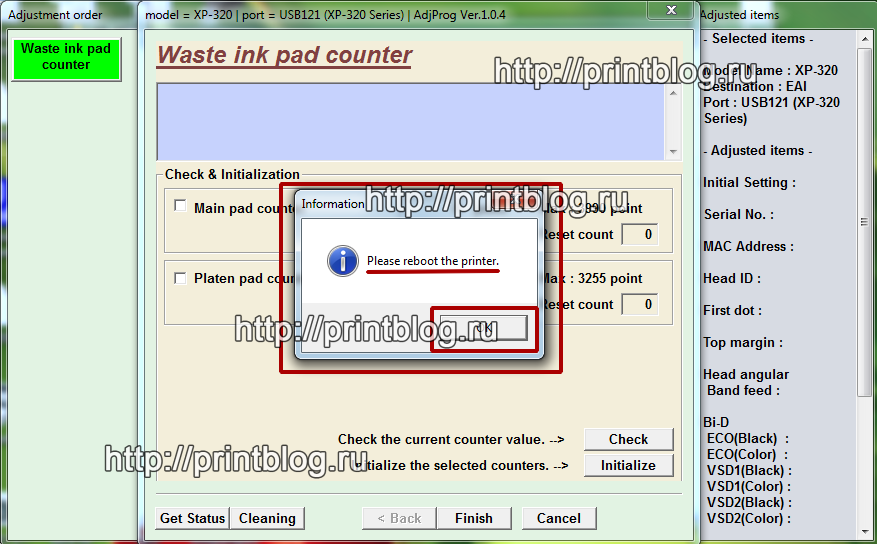Tick the Platen pad counter checkbox
The width and height of the screenshot is (877, 544).
pos(180,278)
